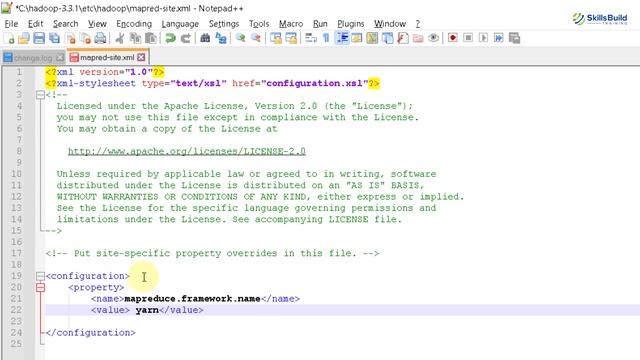Image resolution: width=640 pixels, height=360 pixels.
Task: Select the mapred-site.xml tab
Action: 107,57
